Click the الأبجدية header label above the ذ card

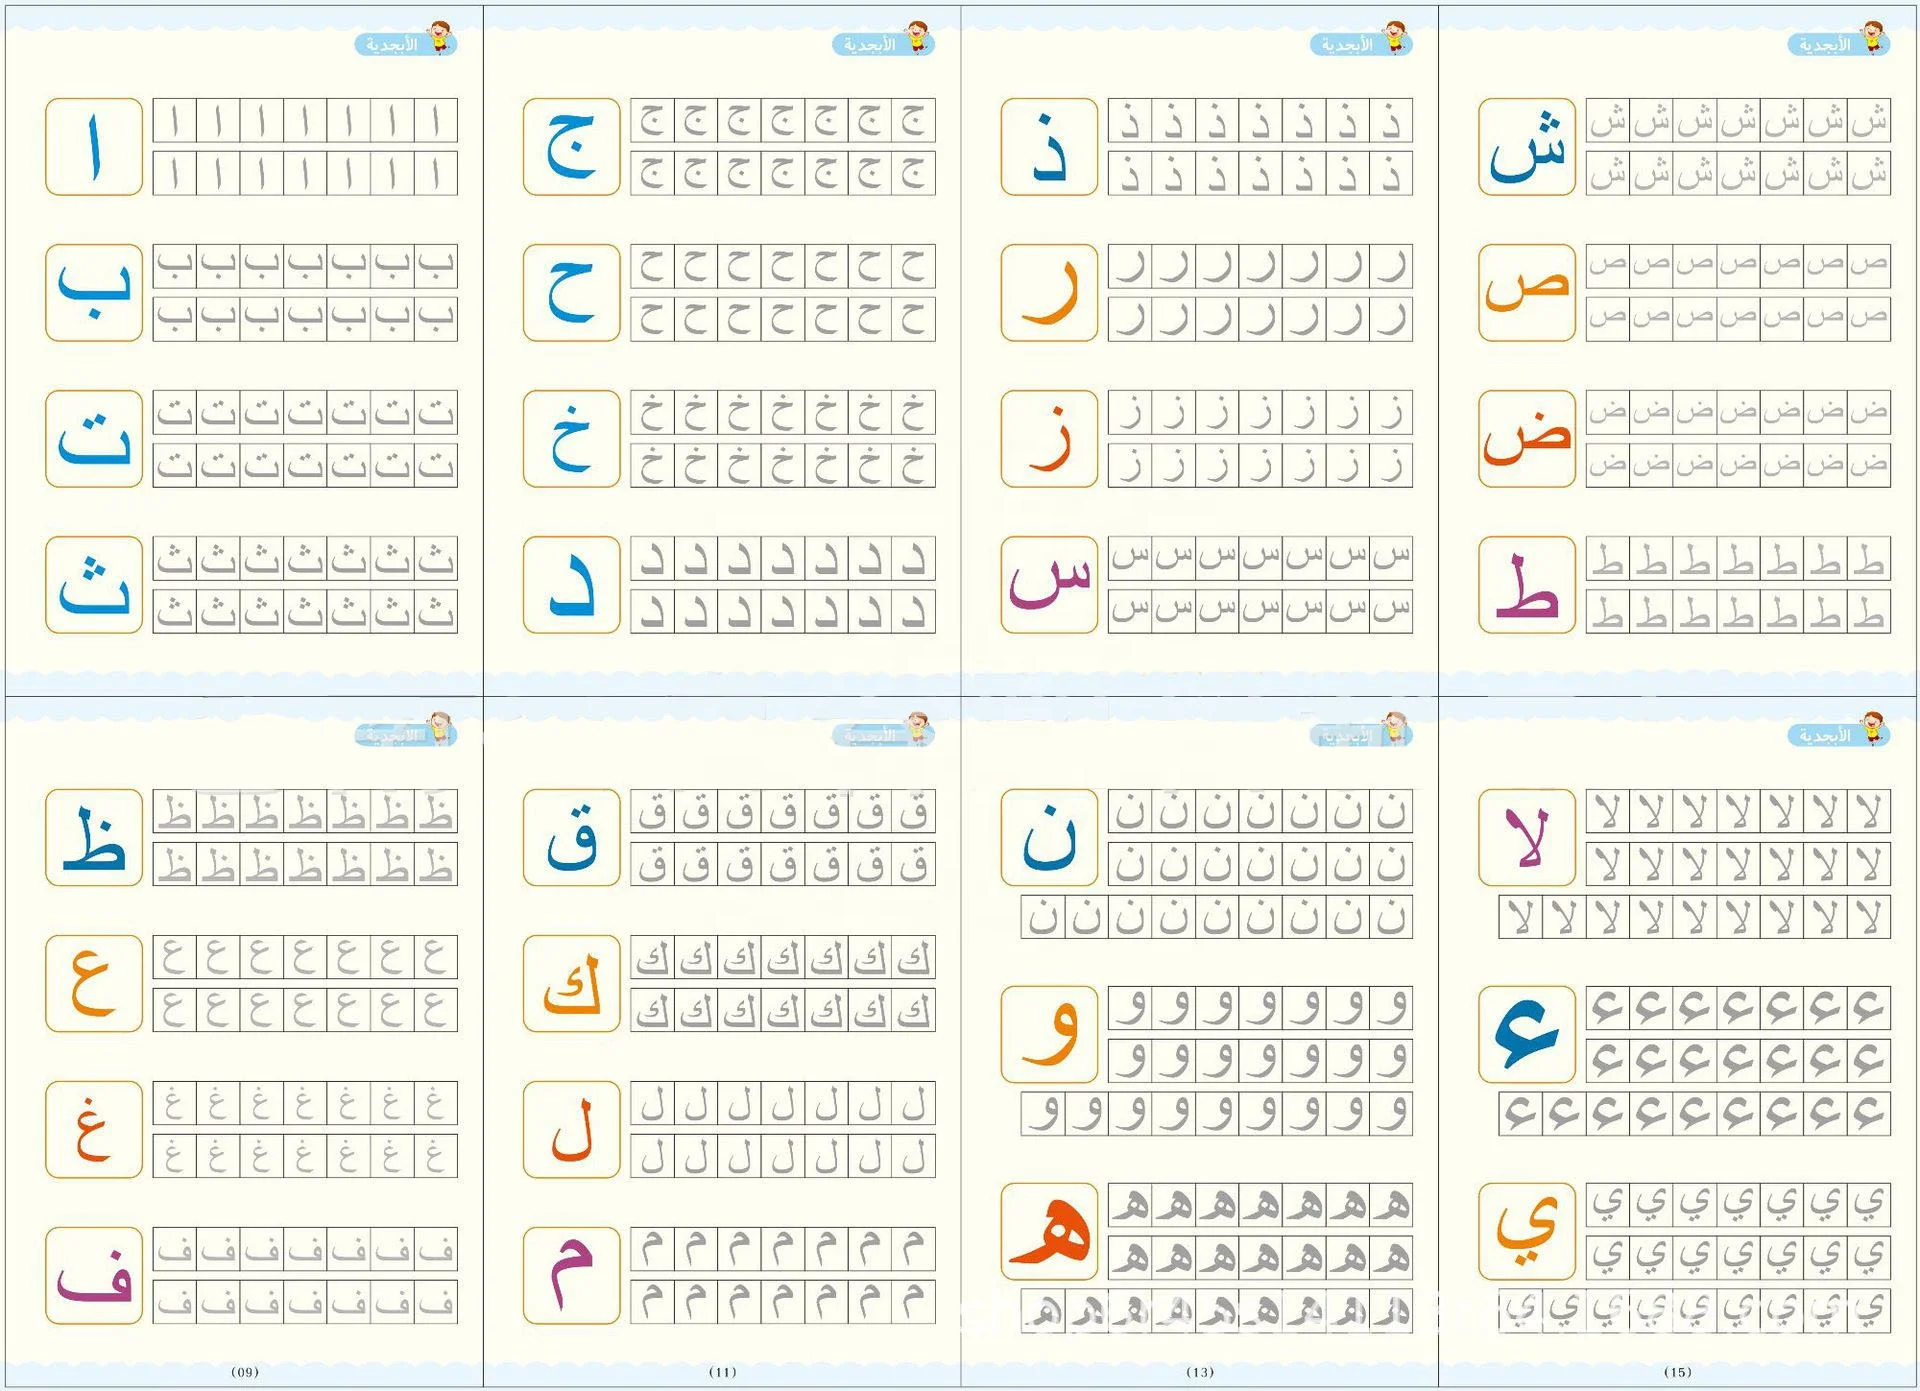tap(1346, 45)
